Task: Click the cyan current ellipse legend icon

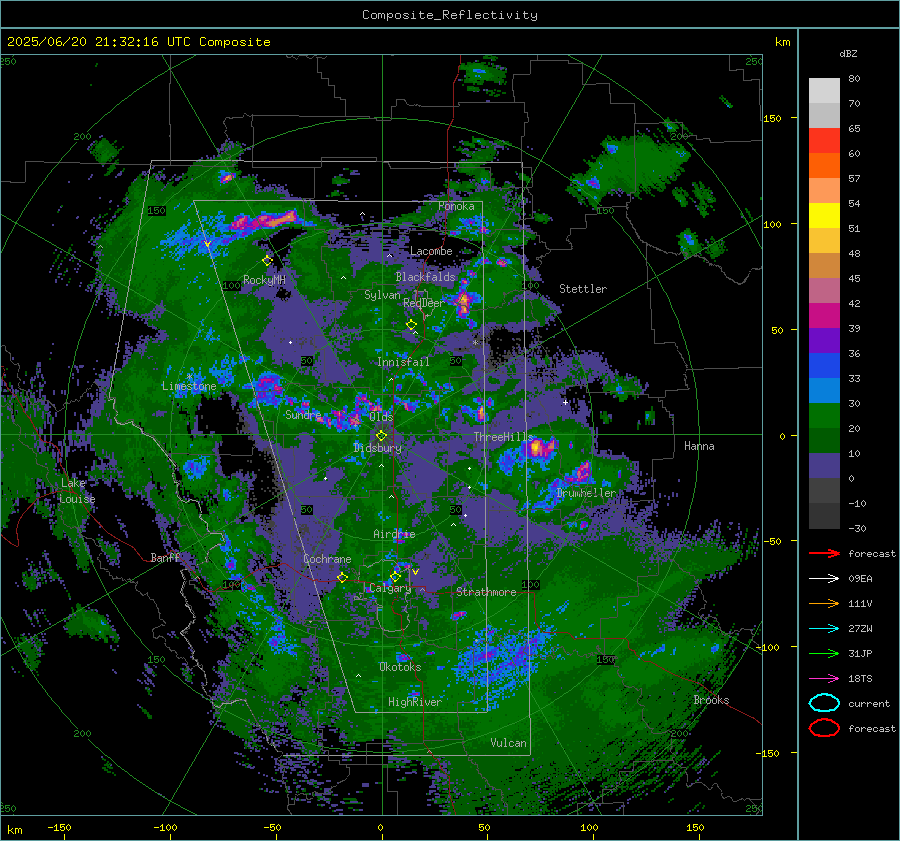Action: tap(824, 703)
